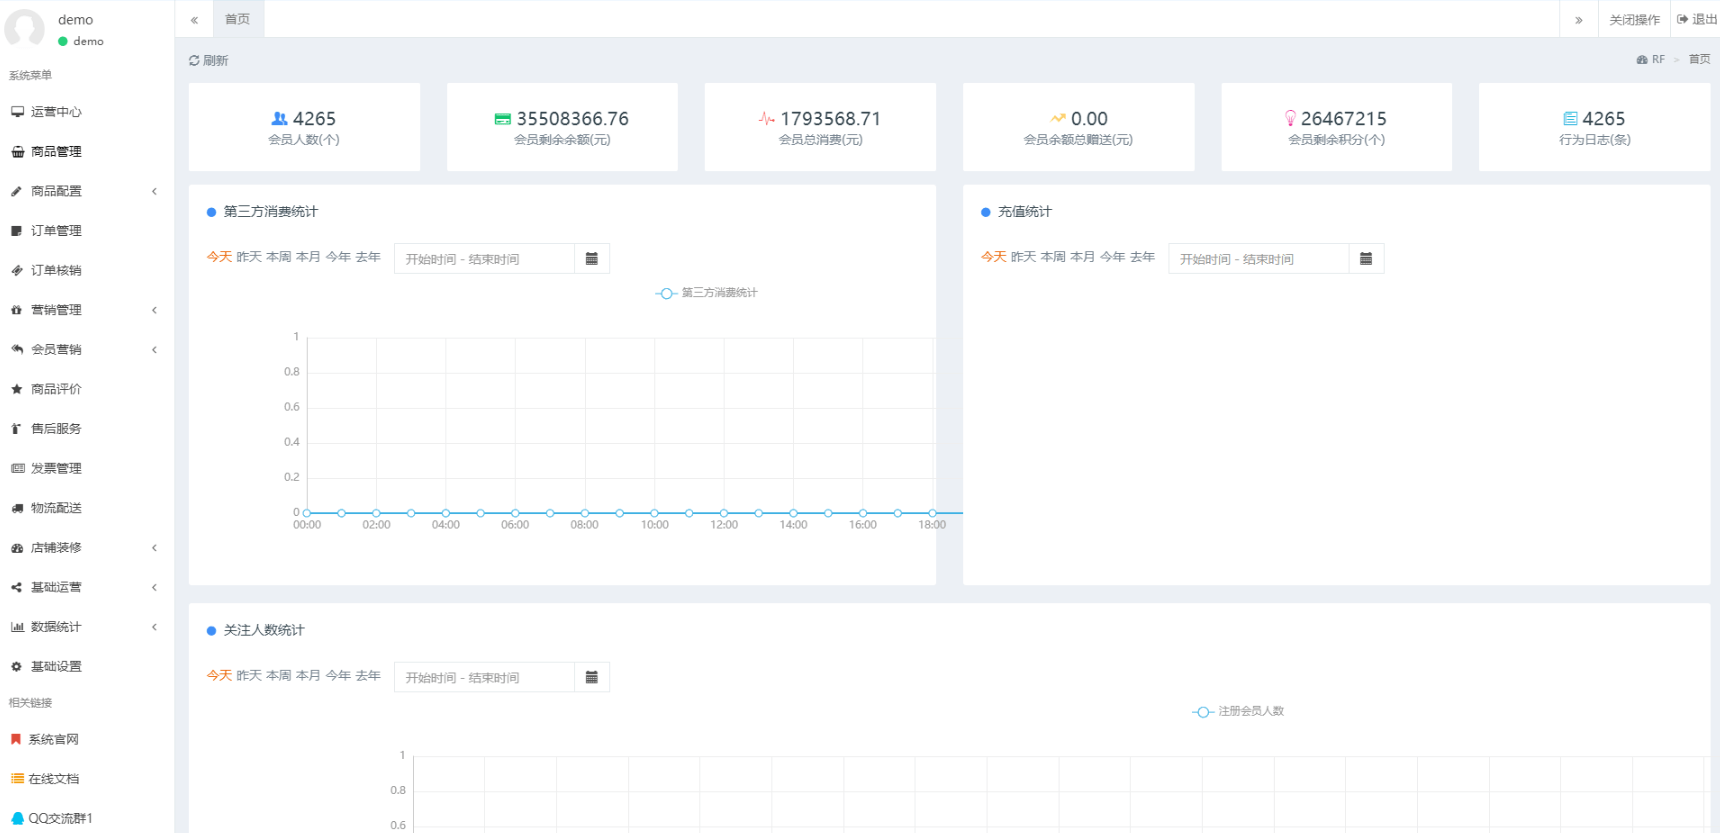This screenshot has width=1720, height=833.
Task: Click the 第三方消费统计 date range field
Action: click(x=484, y=259)
